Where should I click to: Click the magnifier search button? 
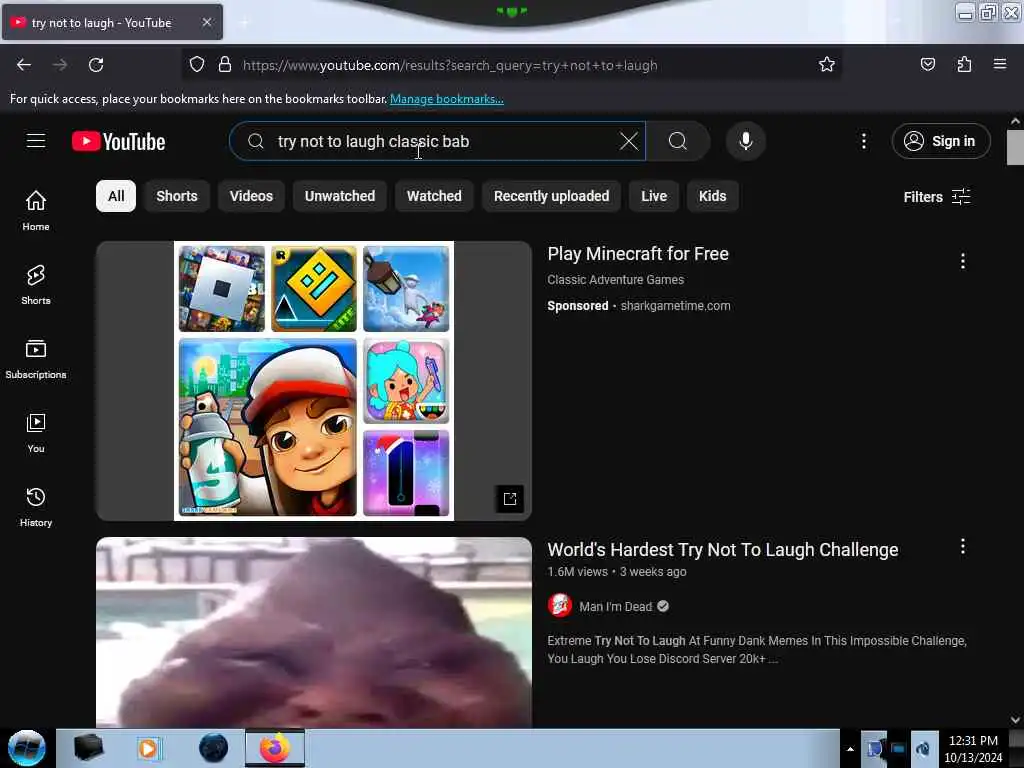(x=678, y=141)
